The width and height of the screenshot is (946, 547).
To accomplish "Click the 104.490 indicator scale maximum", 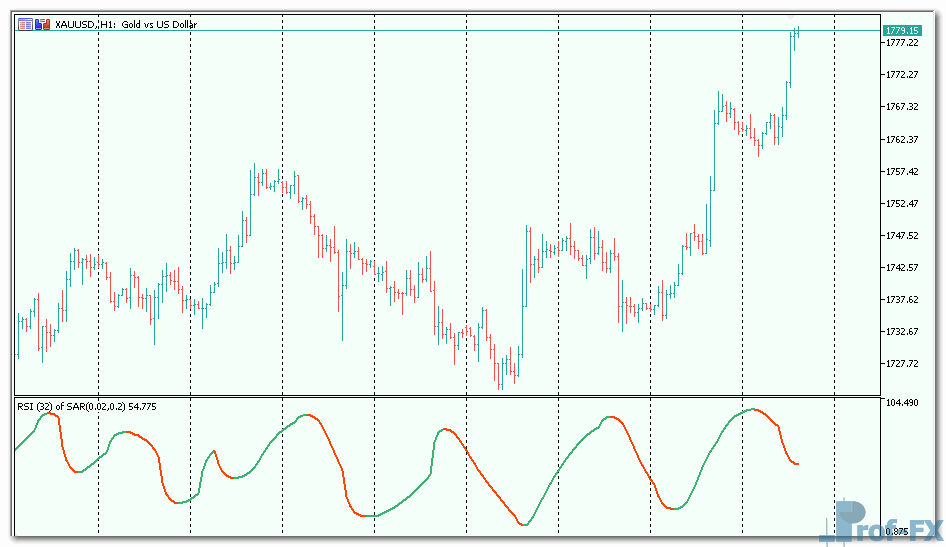I will 903,402.
